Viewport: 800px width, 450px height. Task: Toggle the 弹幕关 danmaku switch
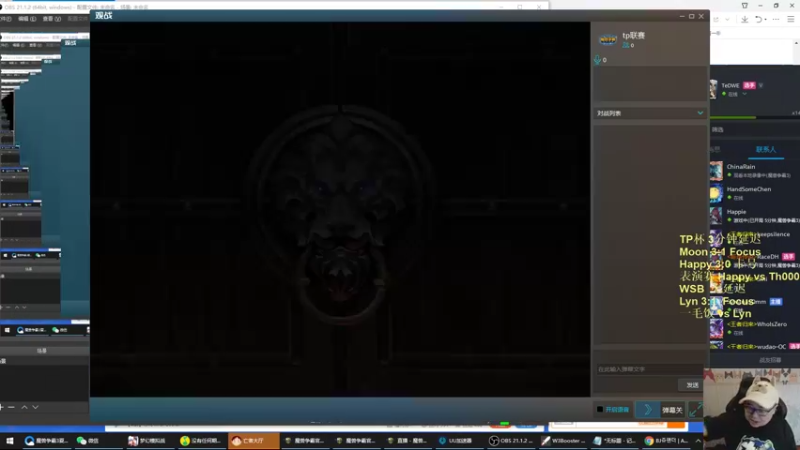(x=660, y=409)
